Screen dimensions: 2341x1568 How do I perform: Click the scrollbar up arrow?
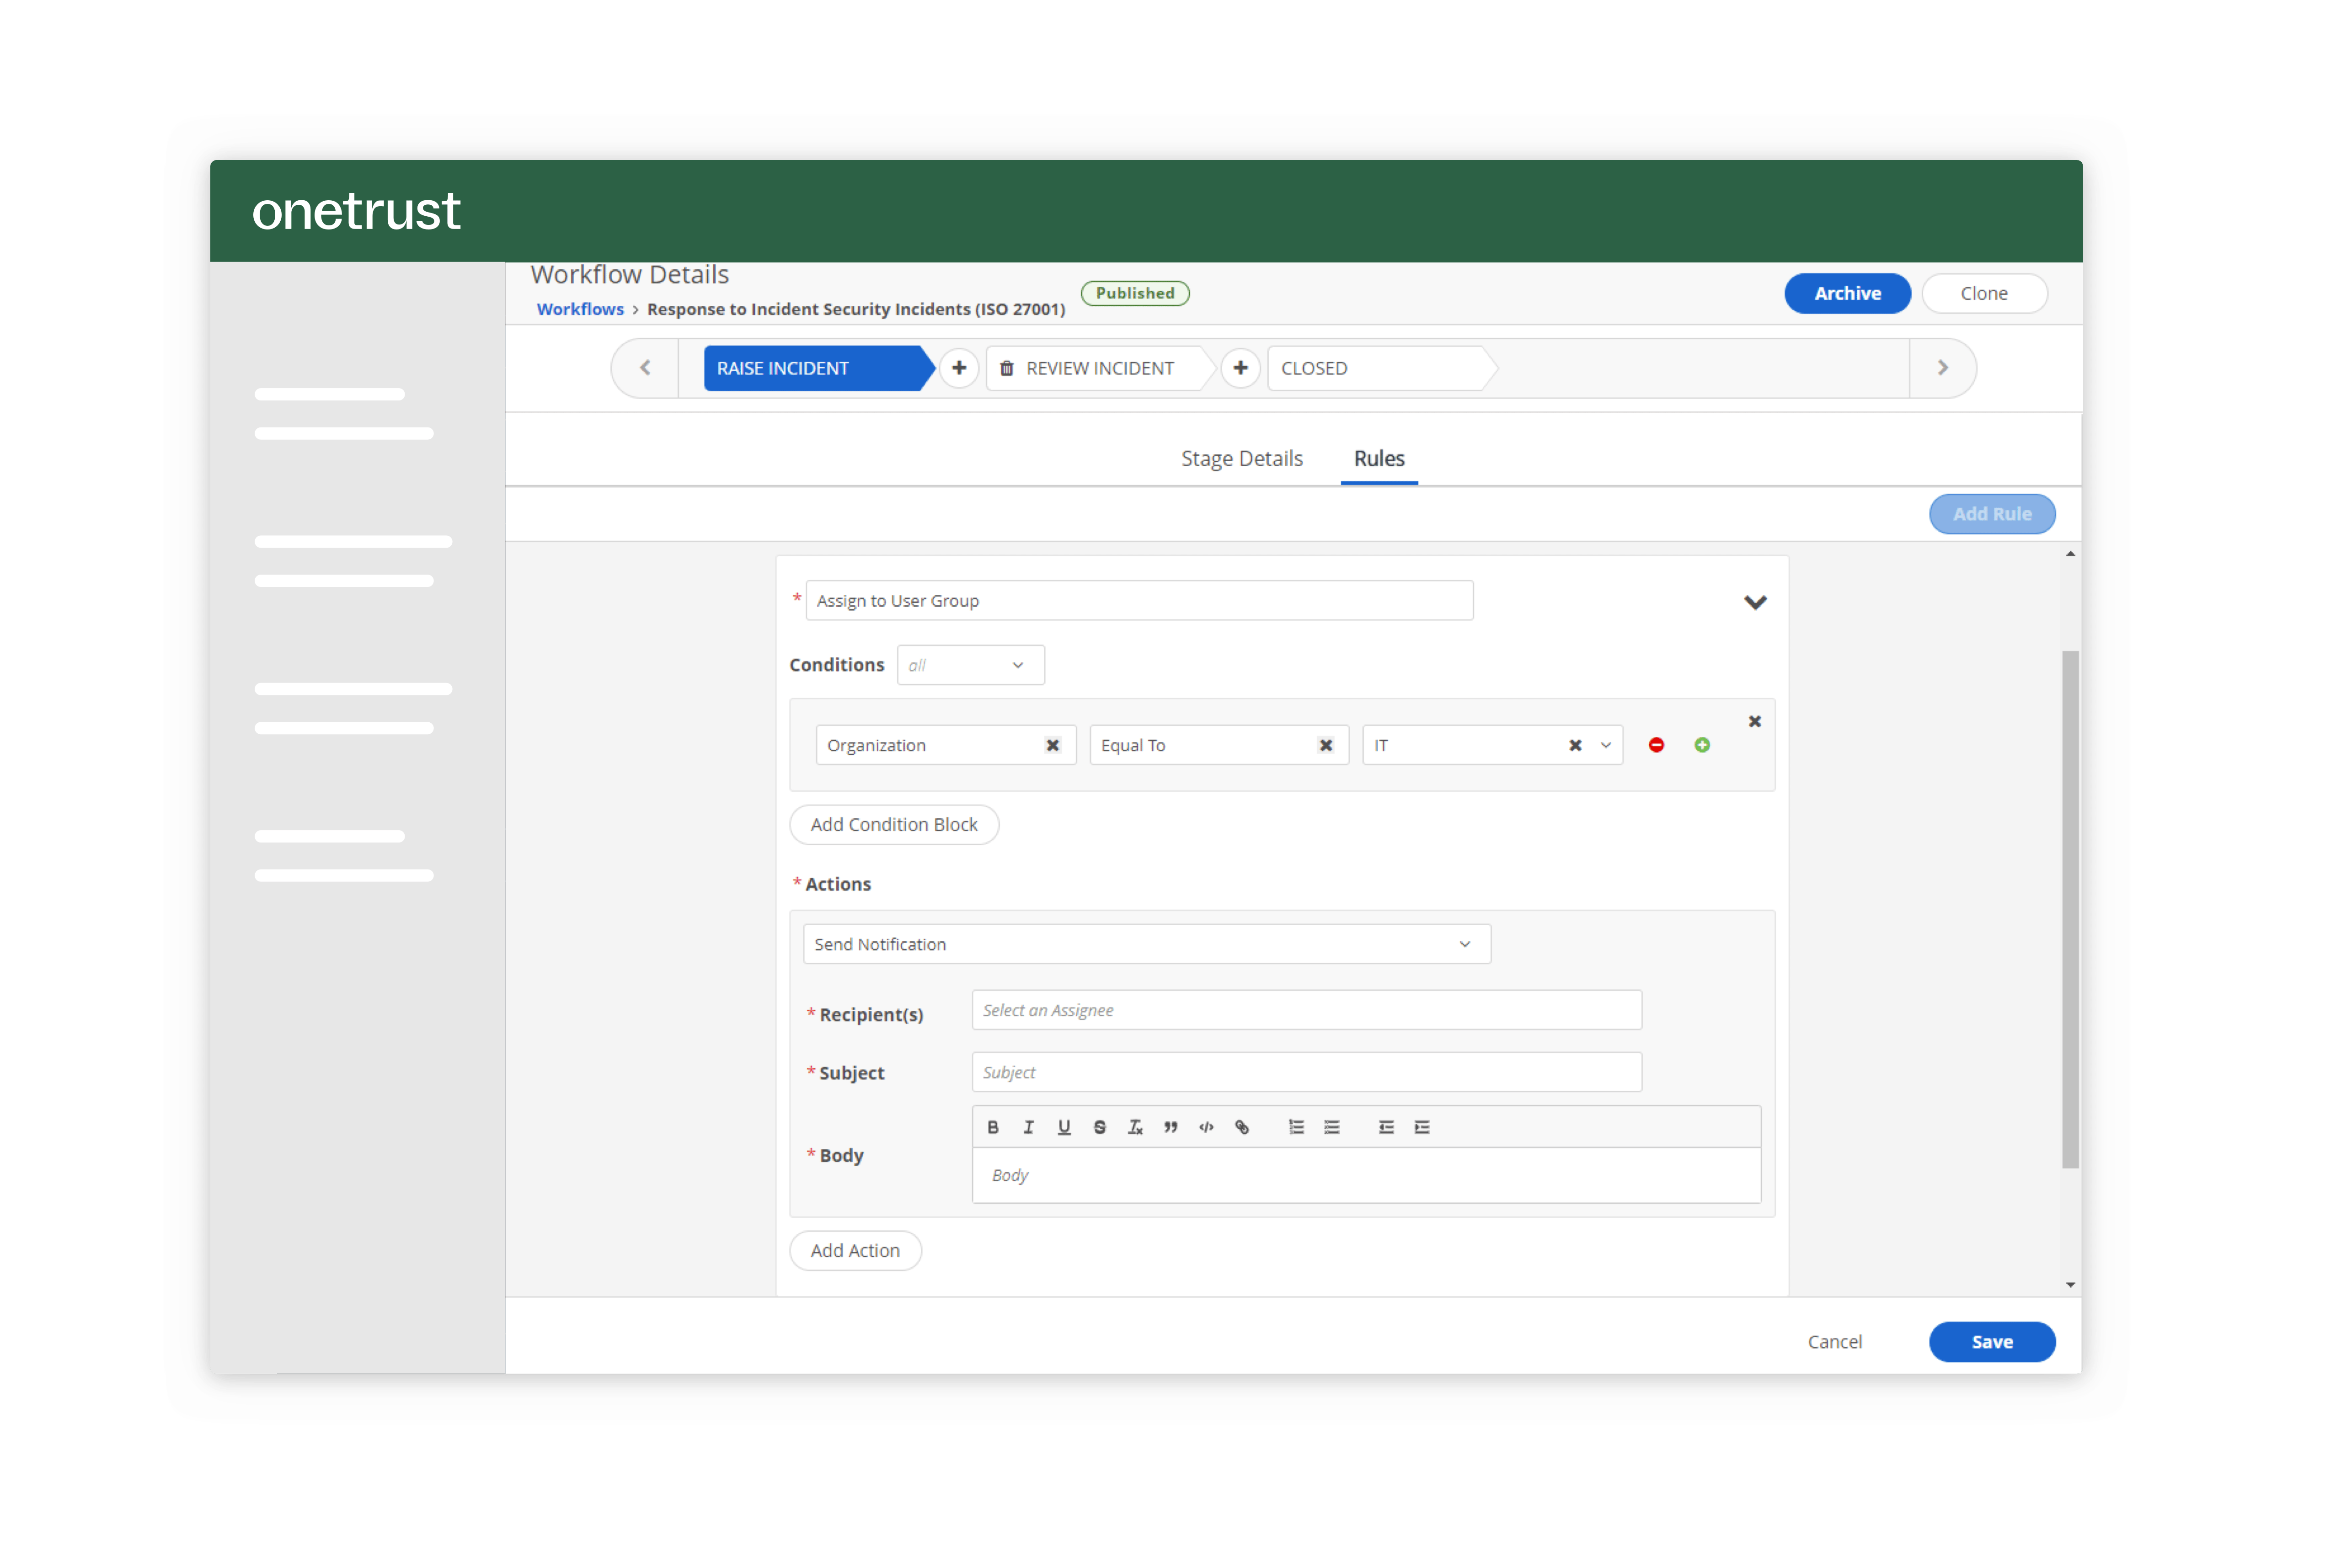[2070, 554]
